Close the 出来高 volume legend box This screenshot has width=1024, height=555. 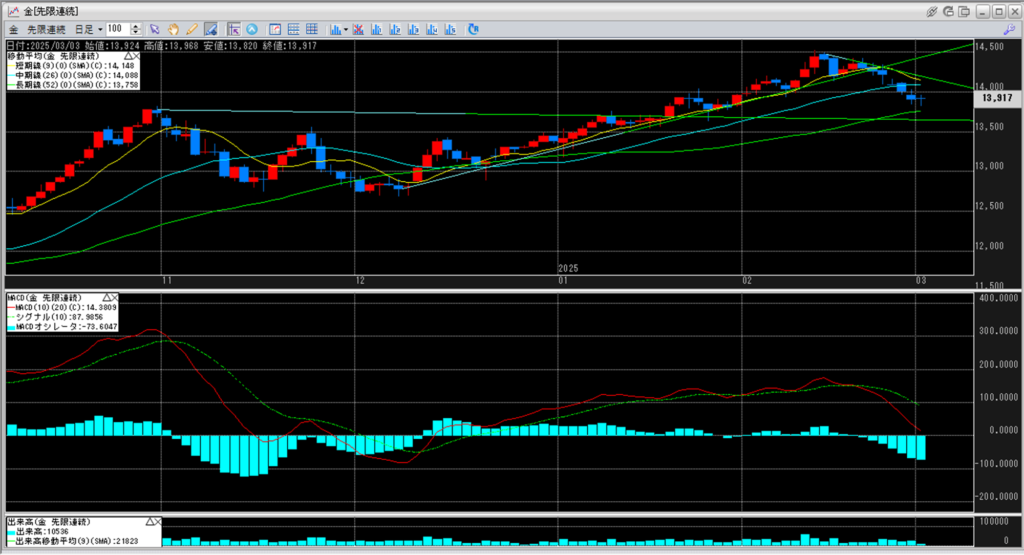159,522
